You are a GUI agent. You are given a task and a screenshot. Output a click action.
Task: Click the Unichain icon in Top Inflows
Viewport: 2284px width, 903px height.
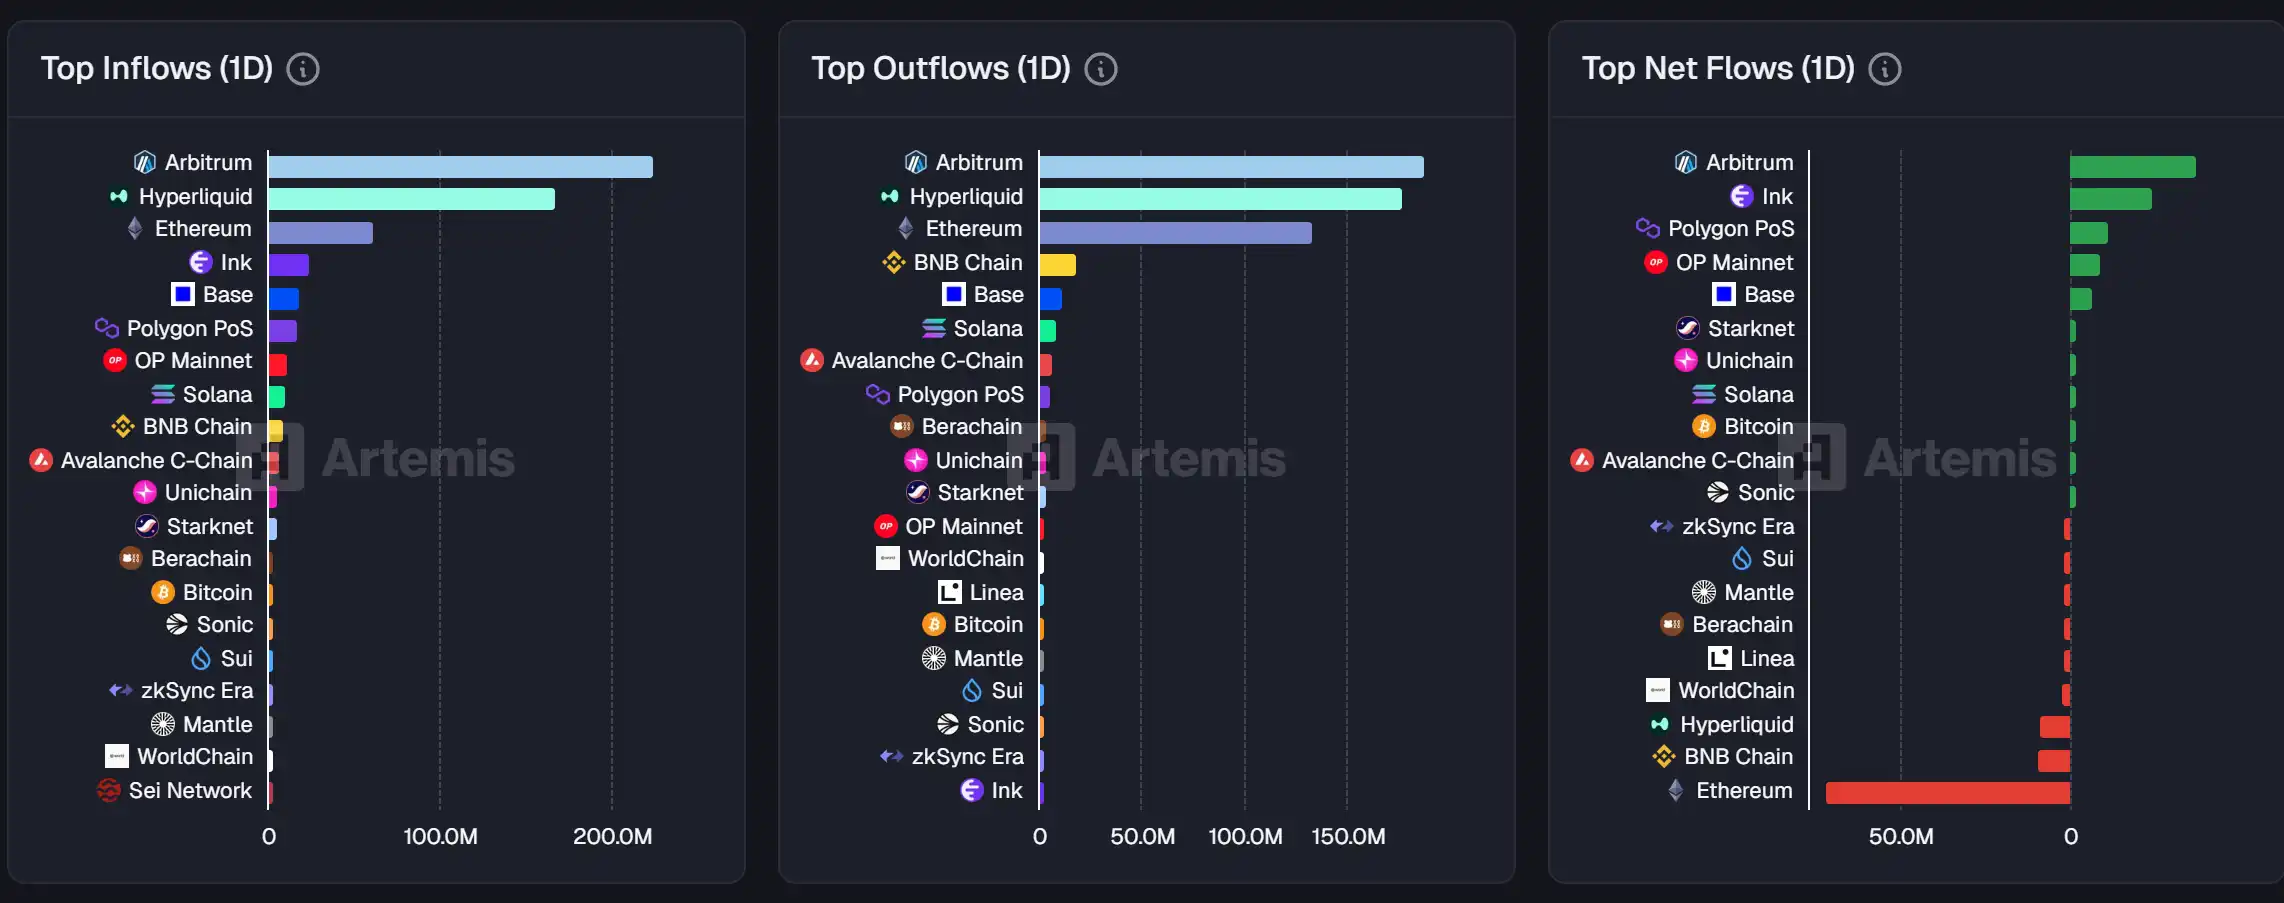point(145,493)
